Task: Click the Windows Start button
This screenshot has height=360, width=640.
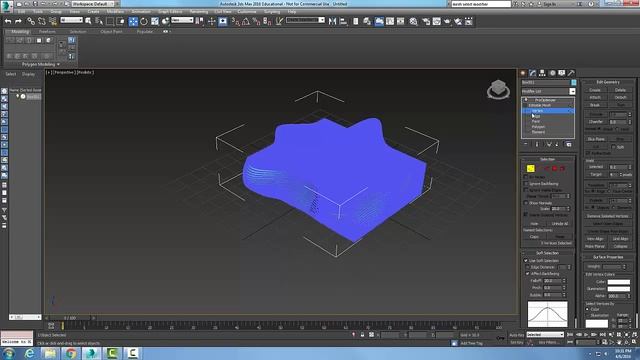Action: 9,353
